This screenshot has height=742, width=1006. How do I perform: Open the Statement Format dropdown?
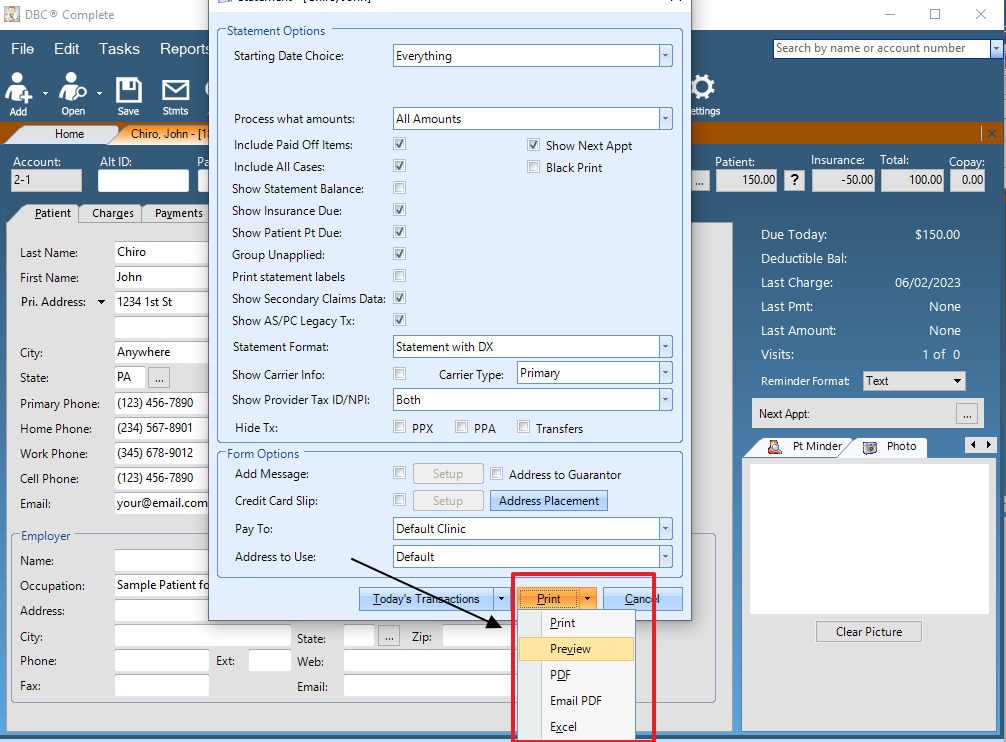click(x=665, y=347)
